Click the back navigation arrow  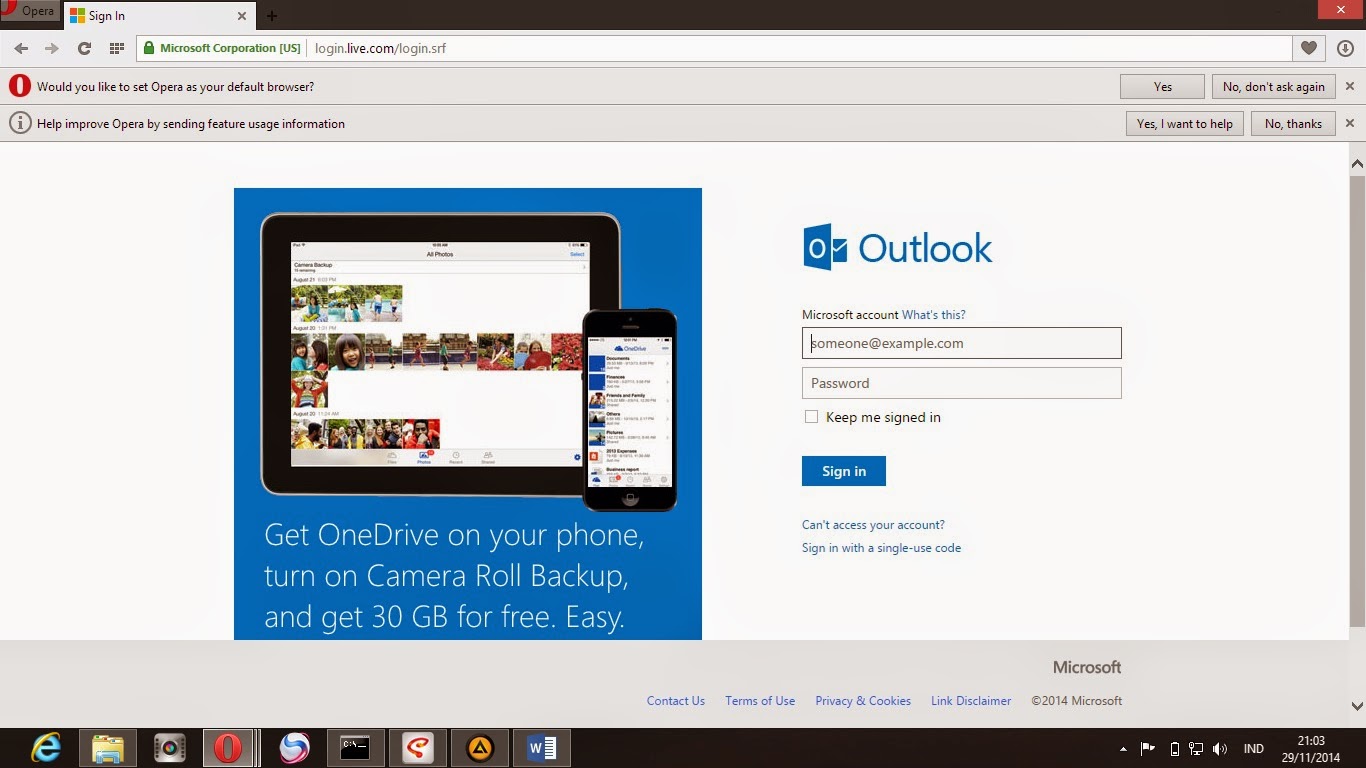(x=20, y=47)
